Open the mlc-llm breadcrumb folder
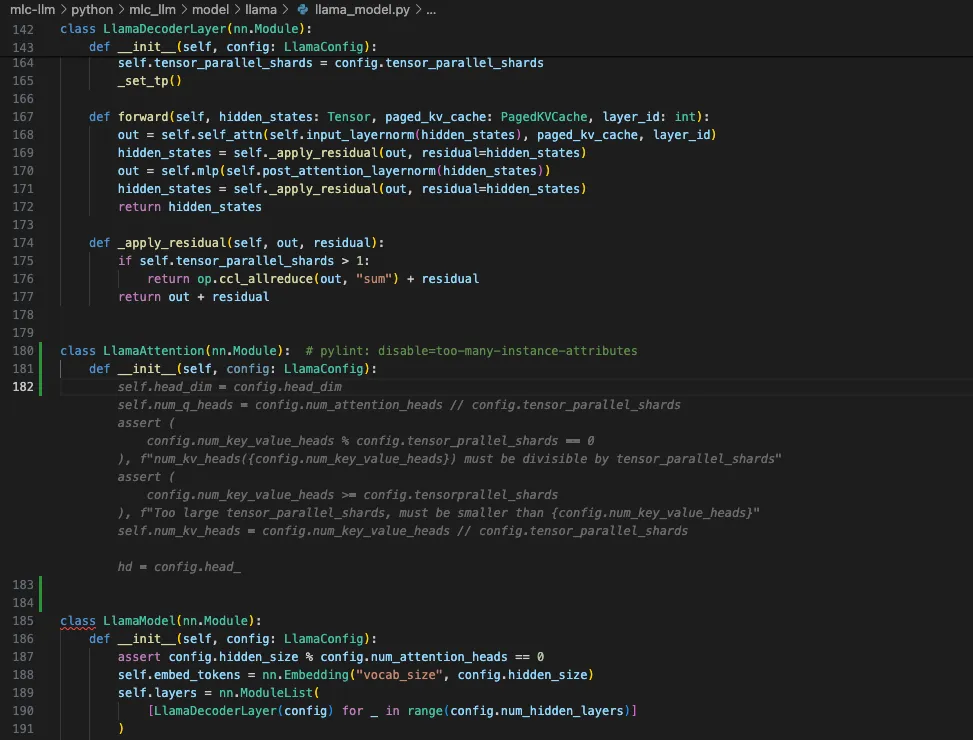This screenshot has height=740, width=973. [32, 9]
